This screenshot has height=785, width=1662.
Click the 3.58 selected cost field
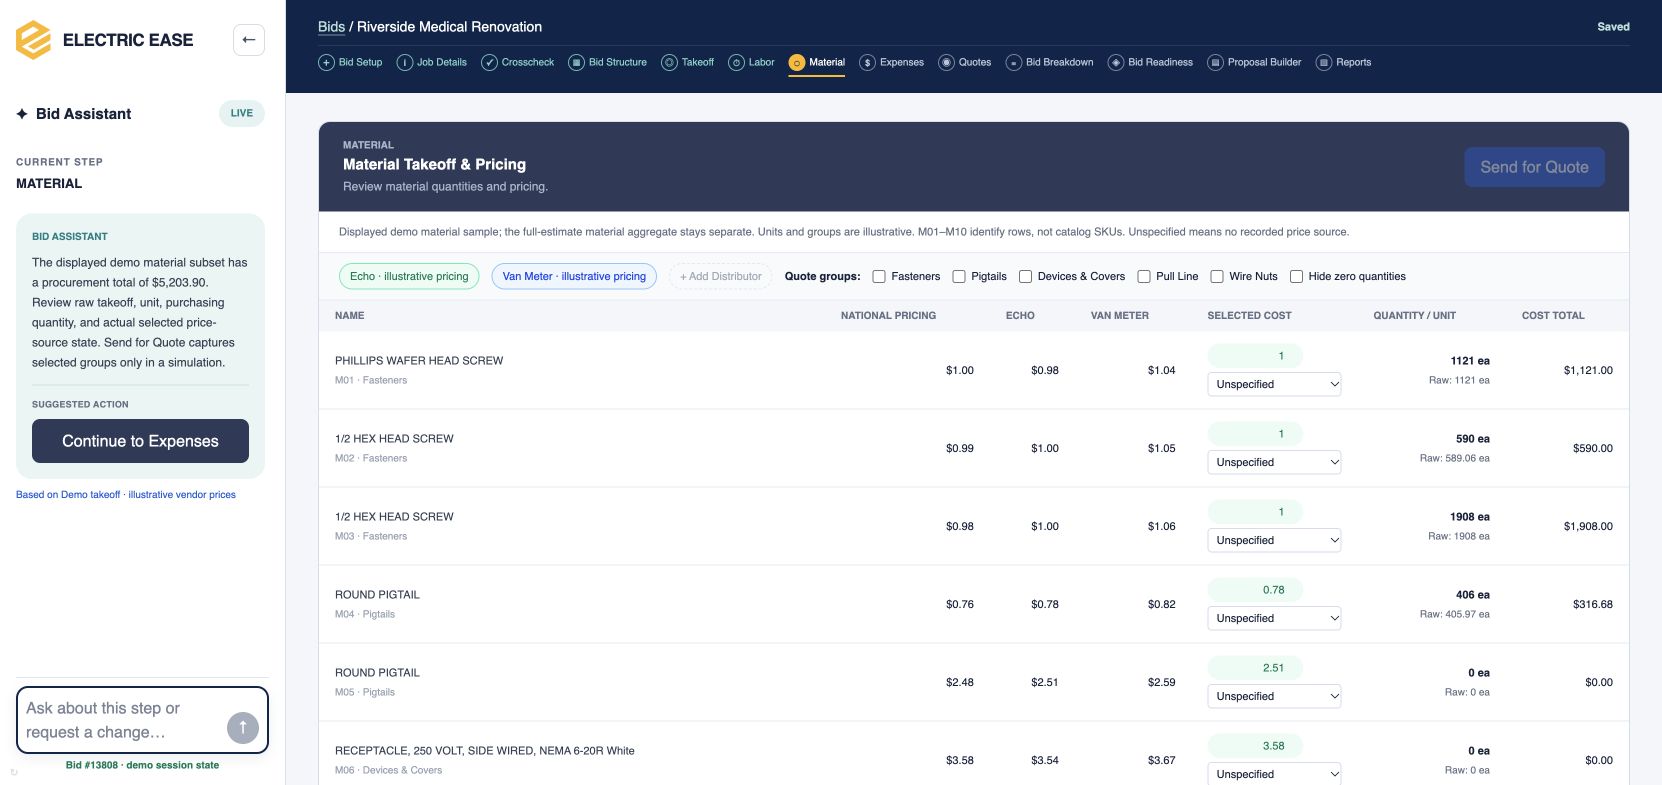[1255, 746]
